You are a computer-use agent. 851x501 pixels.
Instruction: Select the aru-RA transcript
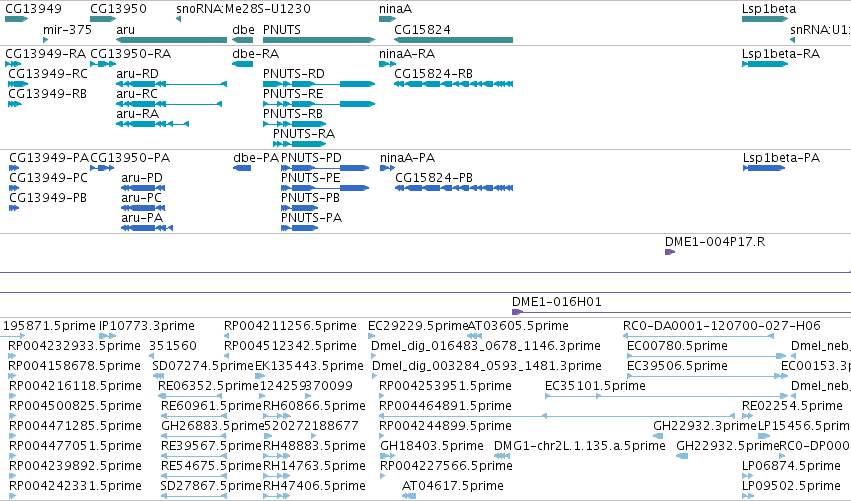coord(153,124)
